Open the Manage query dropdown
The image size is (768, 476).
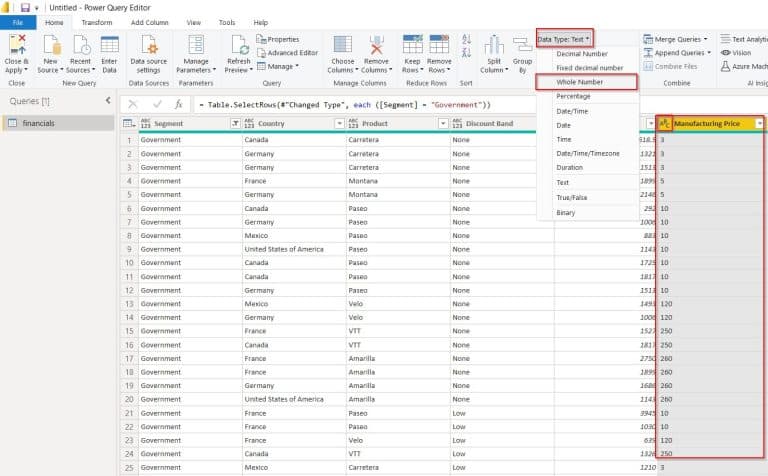point(278,66)
